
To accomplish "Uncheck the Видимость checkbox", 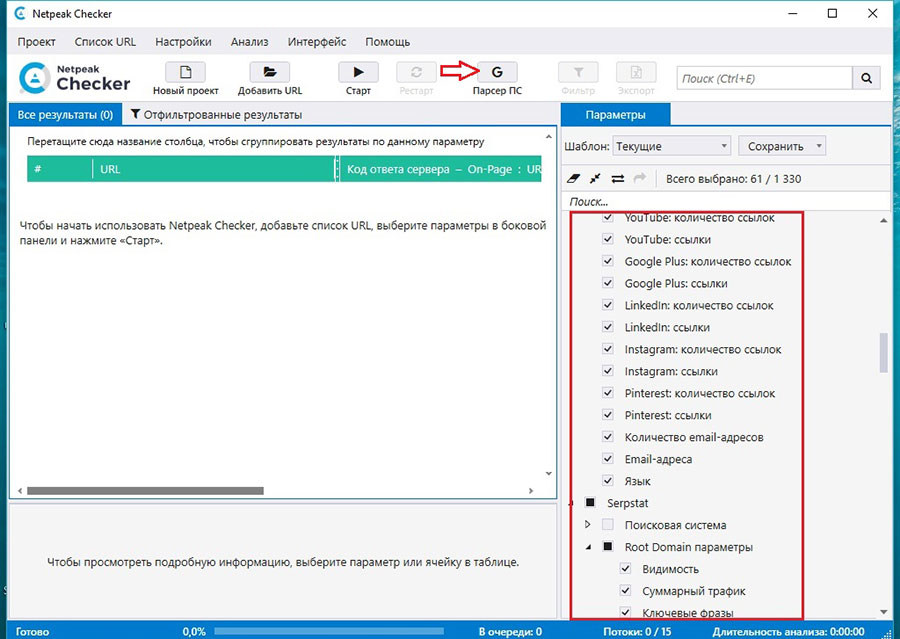I will 626,568.
